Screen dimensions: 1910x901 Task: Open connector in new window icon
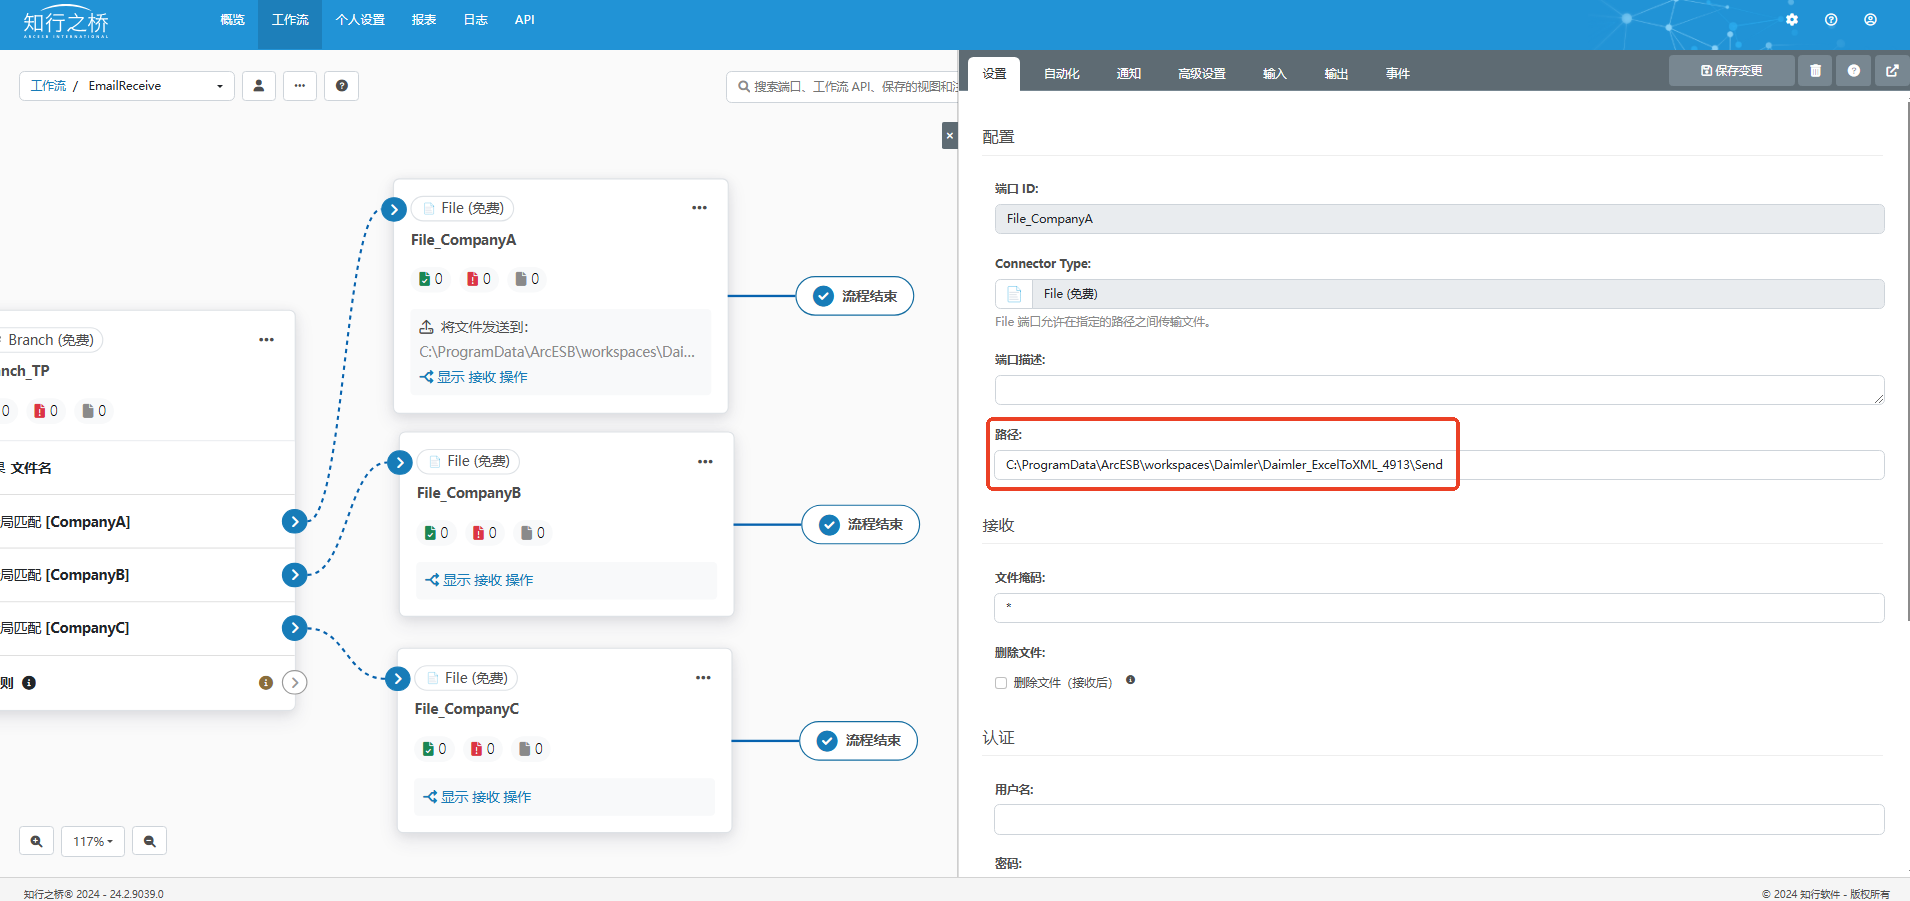[x=1892, y=71]
